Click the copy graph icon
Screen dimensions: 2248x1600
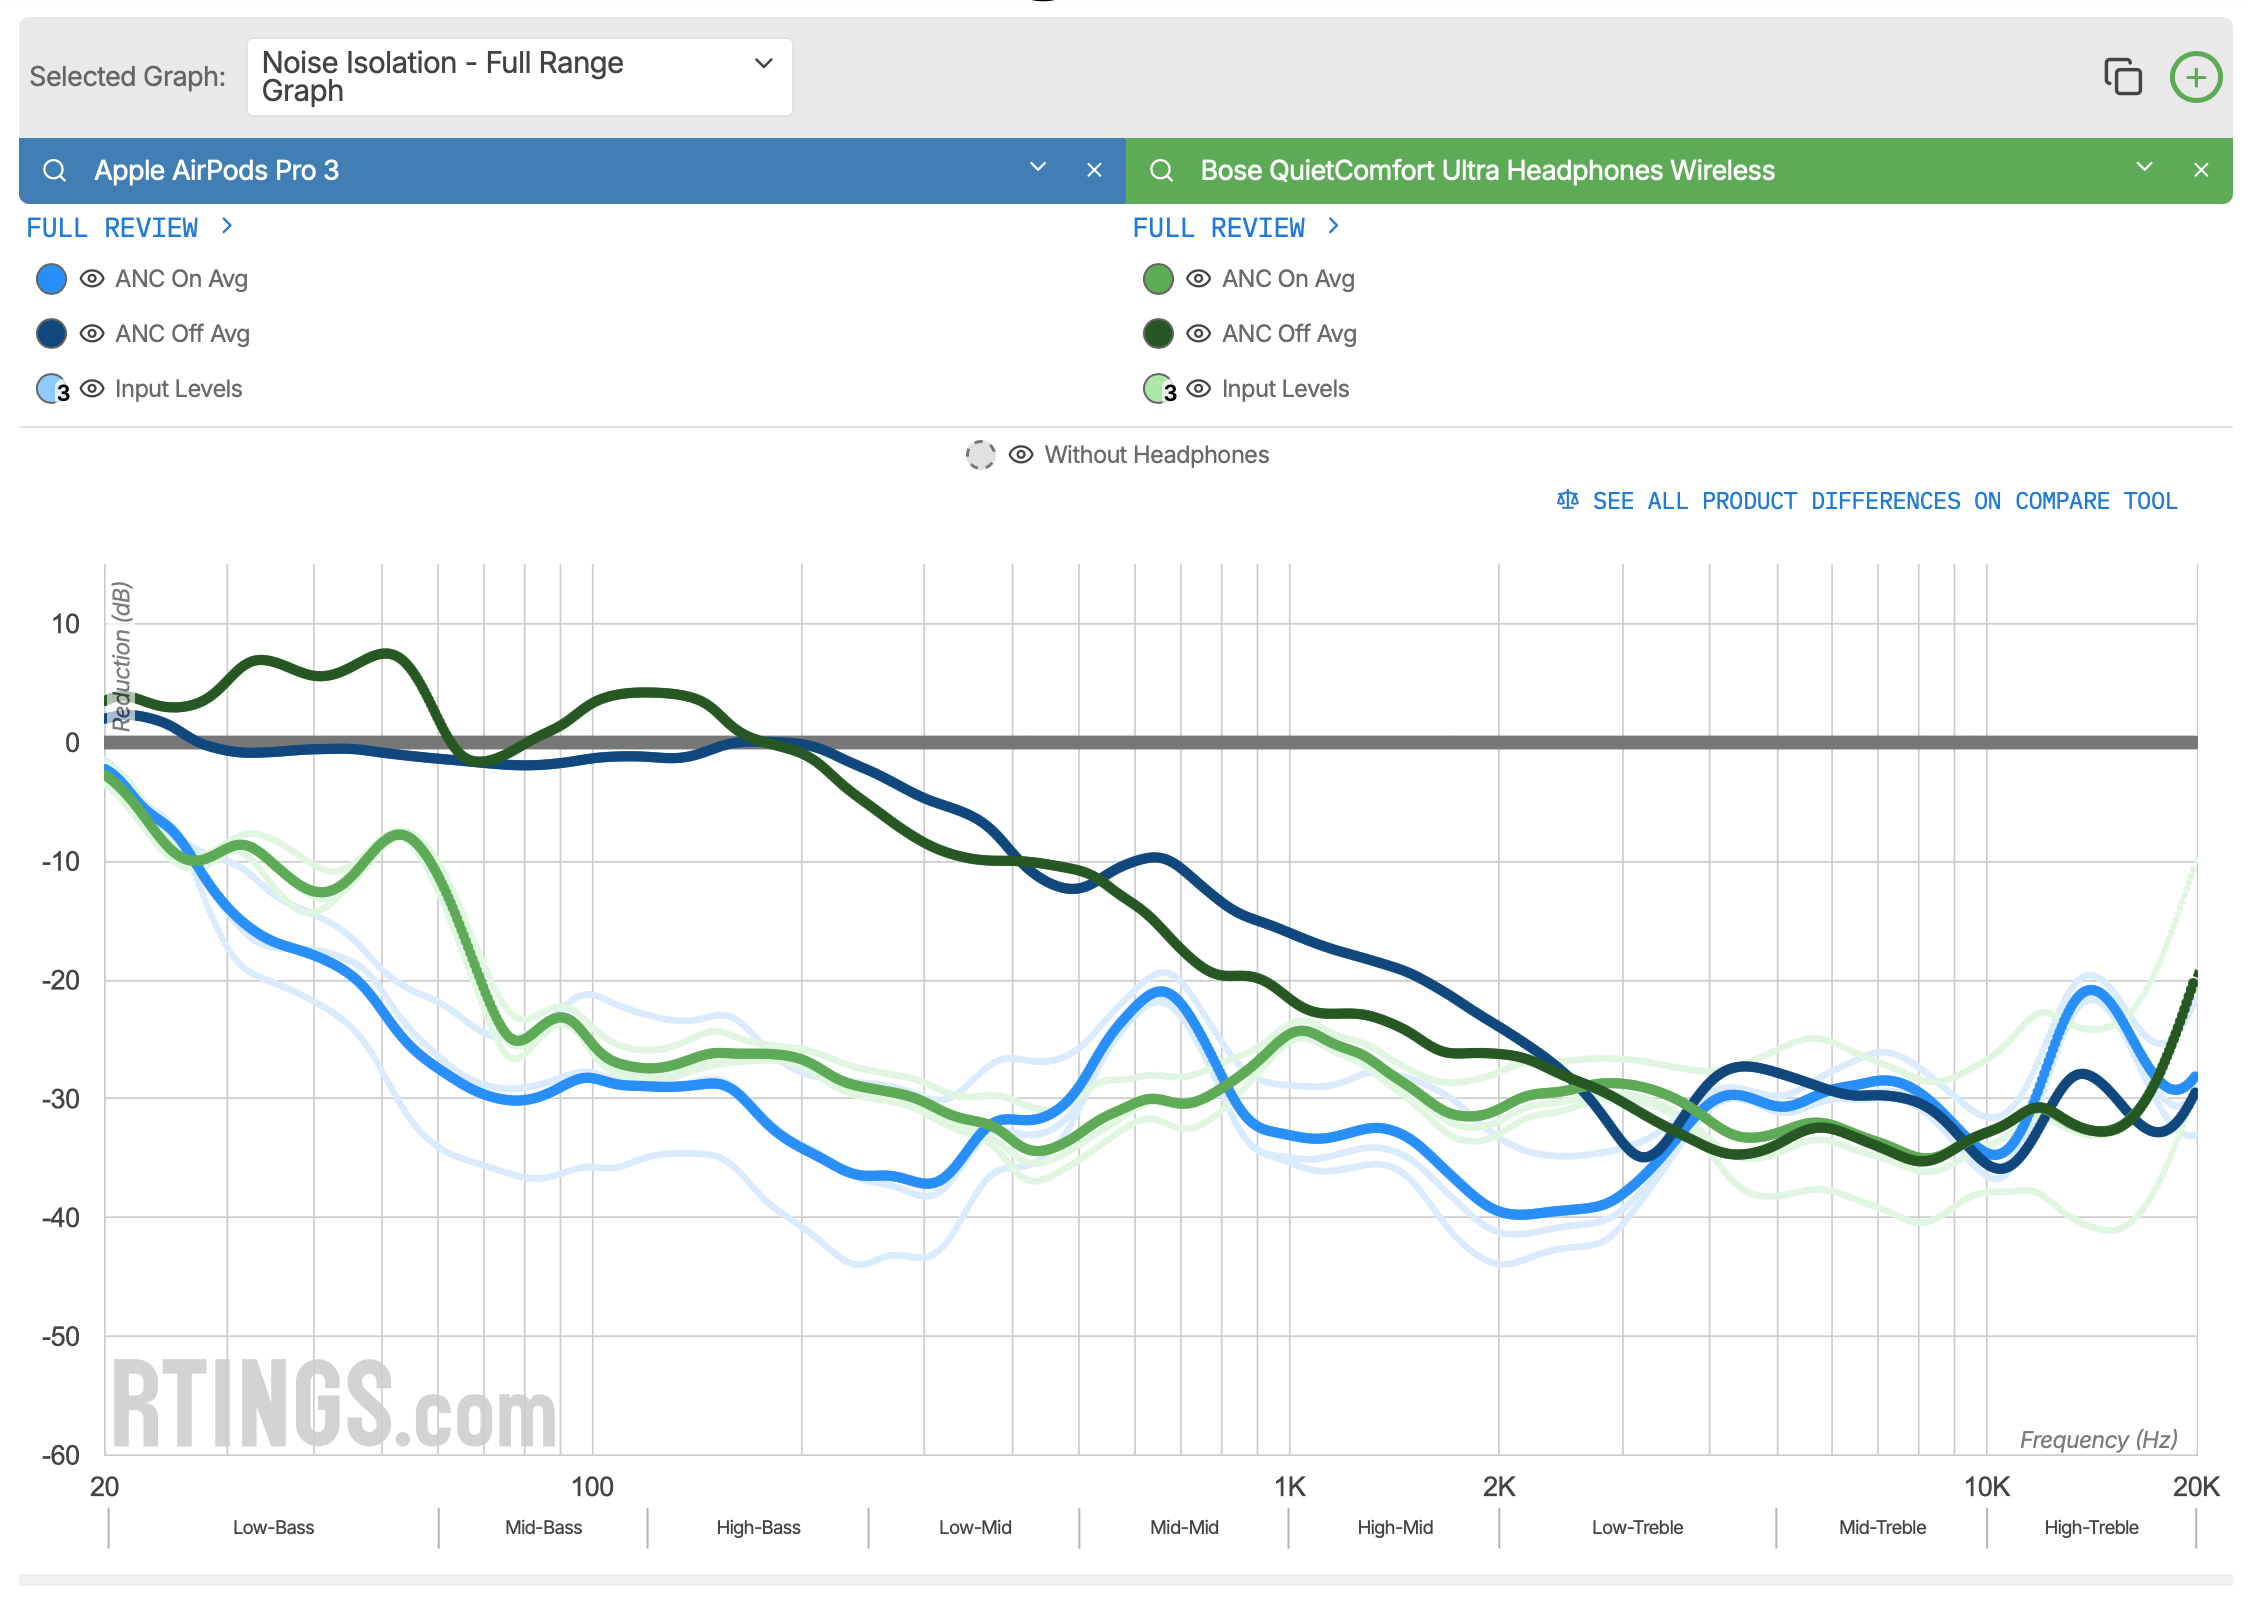tap(2122, 77)
